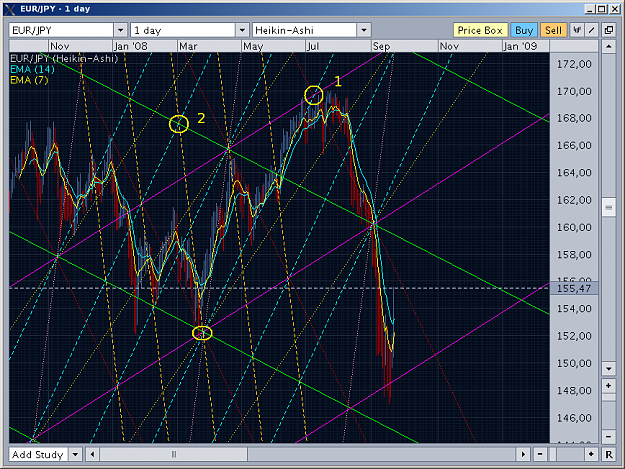Click the horizontal zoom slider track
Screen dimensions: 625x469
565,454
